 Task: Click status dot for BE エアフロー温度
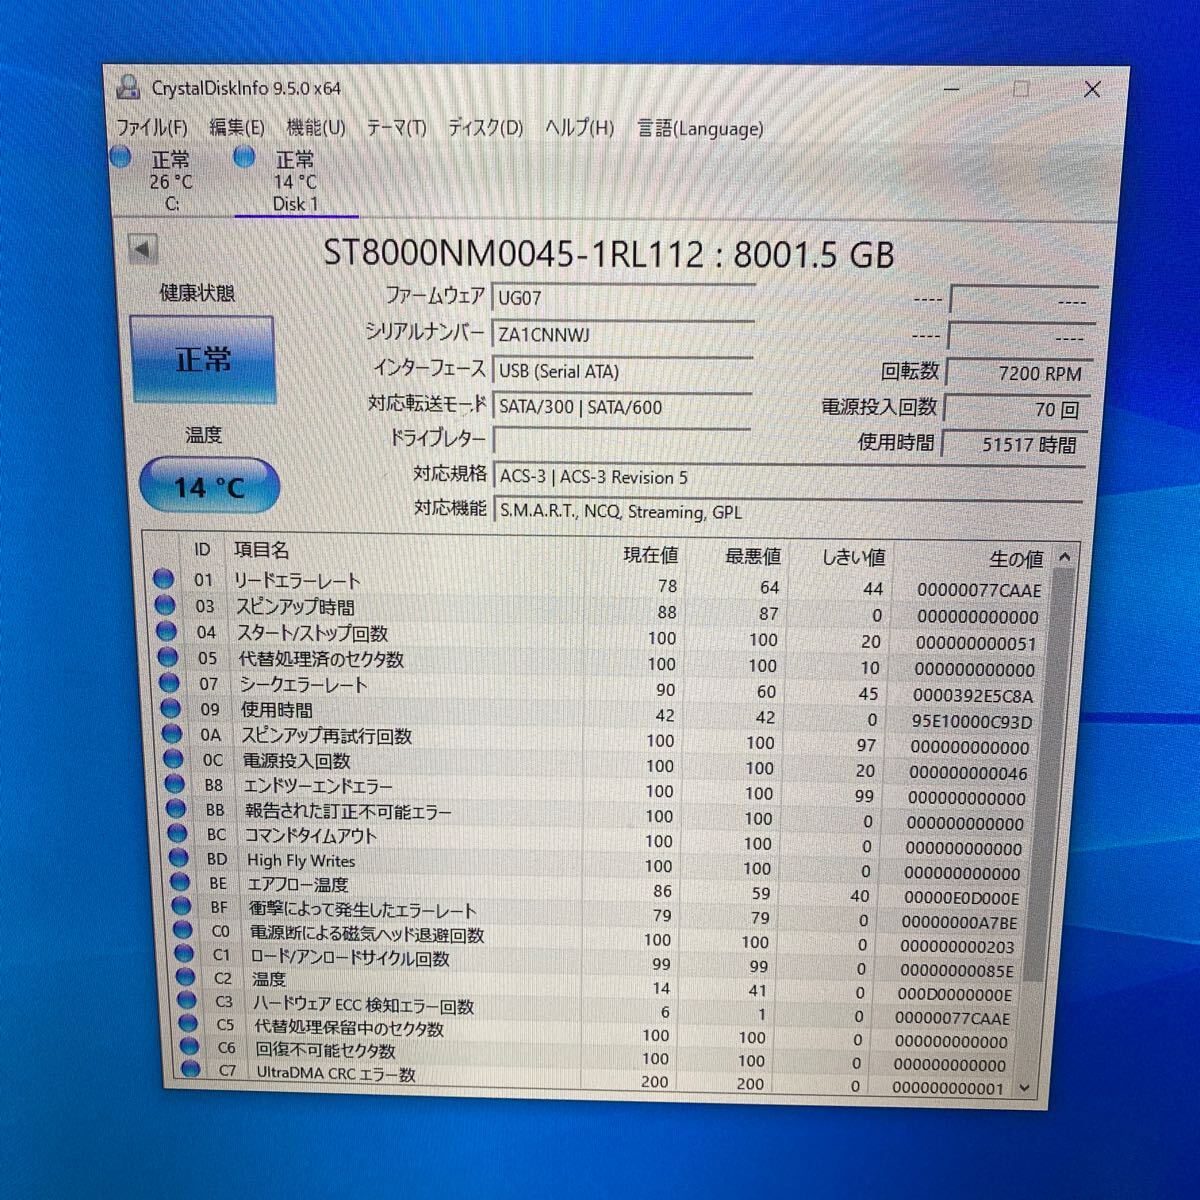click(x=180, y=882)
